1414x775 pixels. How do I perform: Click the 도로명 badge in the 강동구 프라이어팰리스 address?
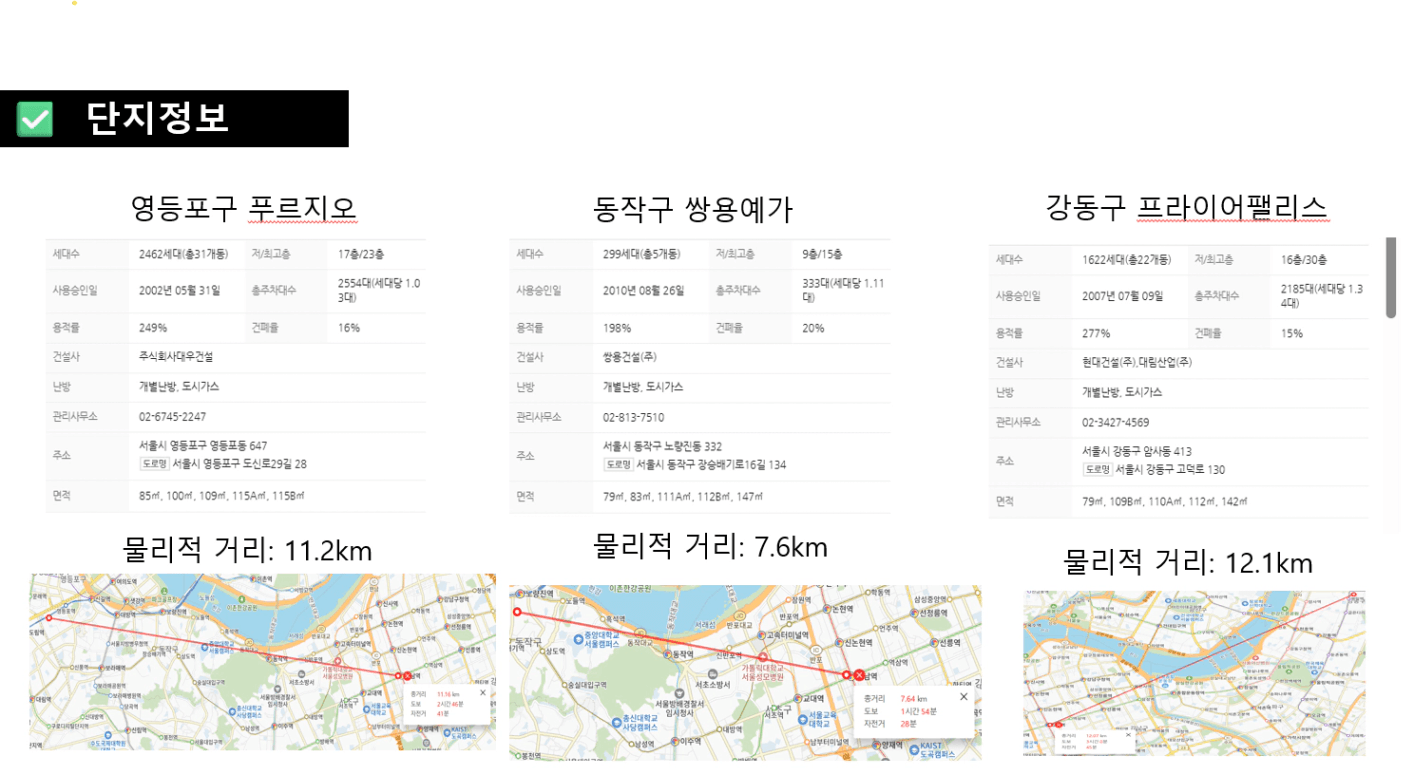point(1097,470)
